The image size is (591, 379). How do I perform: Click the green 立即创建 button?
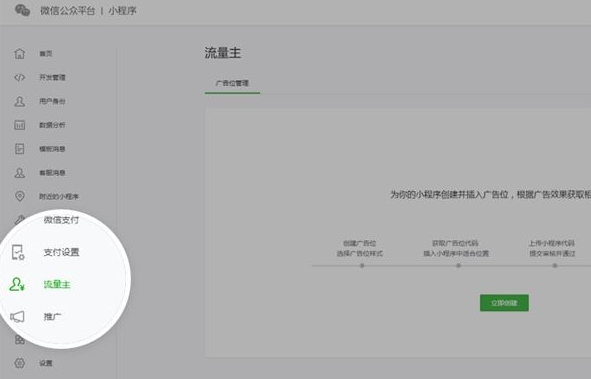(504, 303)
